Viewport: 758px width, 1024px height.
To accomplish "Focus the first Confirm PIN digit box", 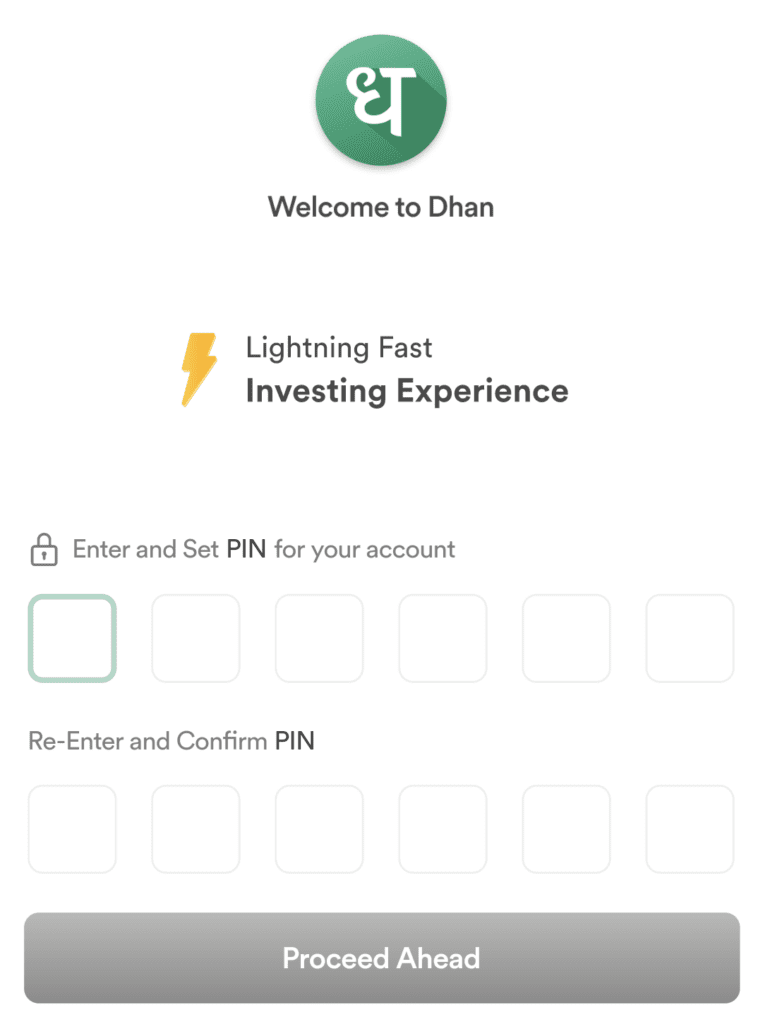I will [x=72, y=829].
